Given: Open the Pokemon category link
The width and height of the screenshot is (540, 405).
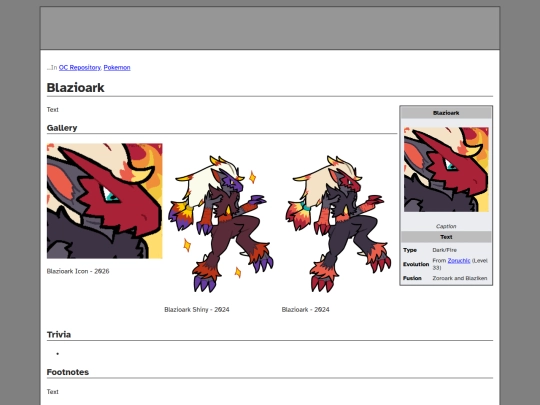Looking at the screenshot, I should [117, 68].
